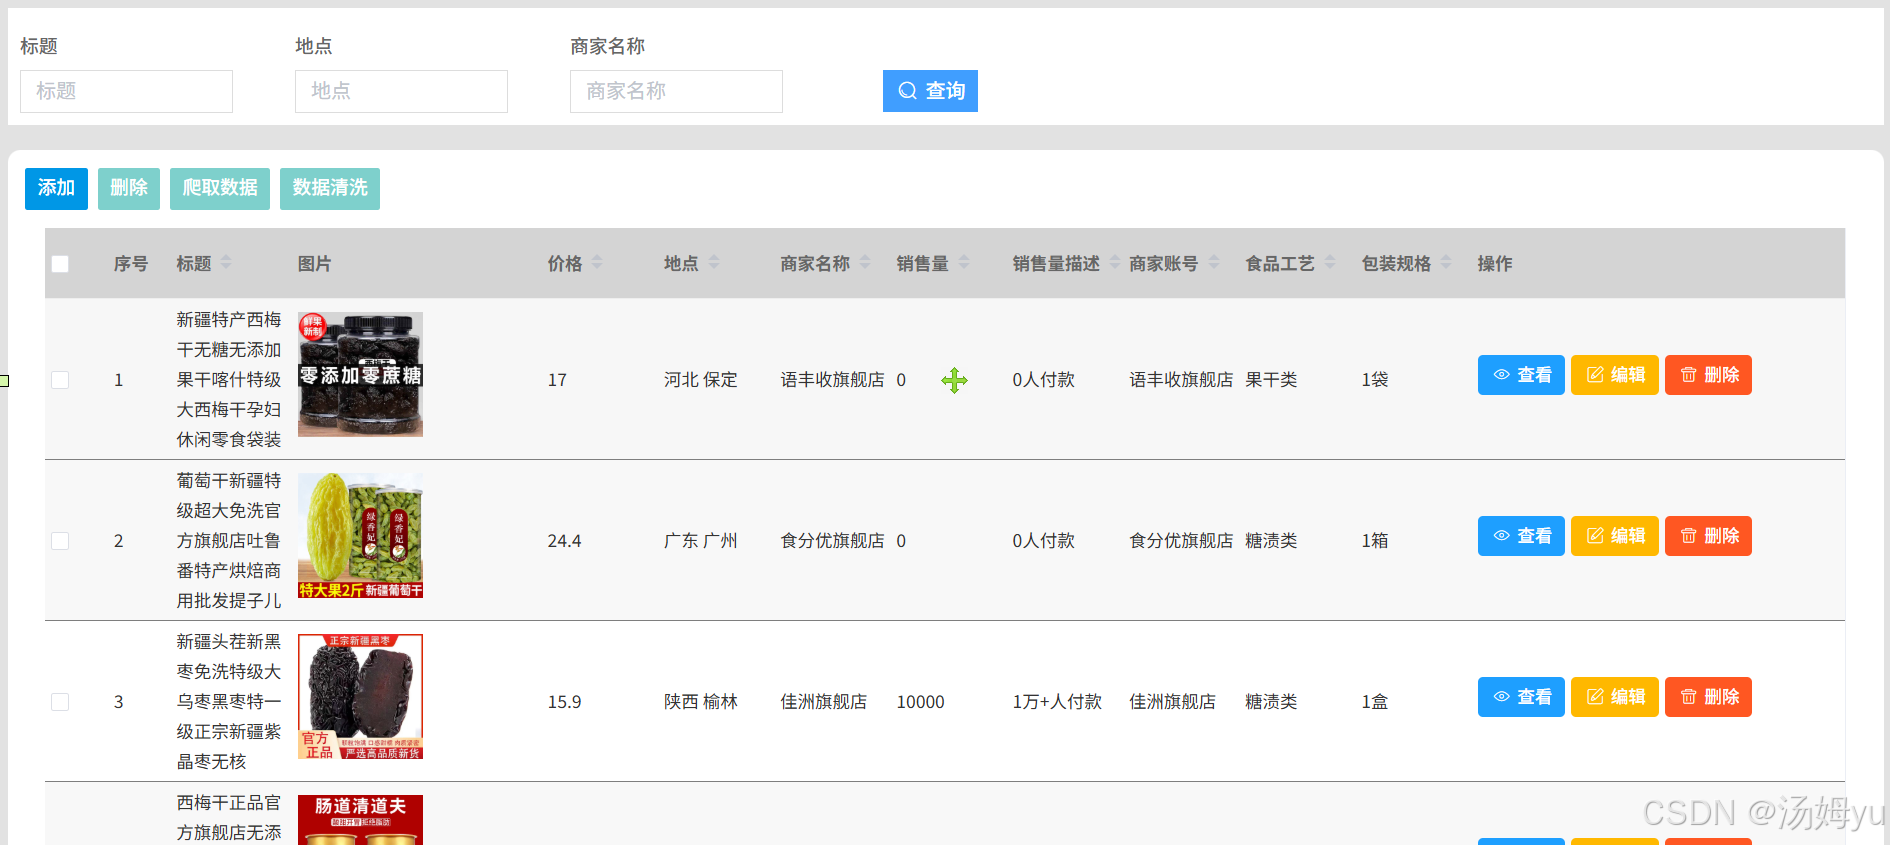Open 查看 for the 食分优旗舰店 row
This screenshot has width=1890, height=845.
pyautogui.click(x=1521, y=536)
